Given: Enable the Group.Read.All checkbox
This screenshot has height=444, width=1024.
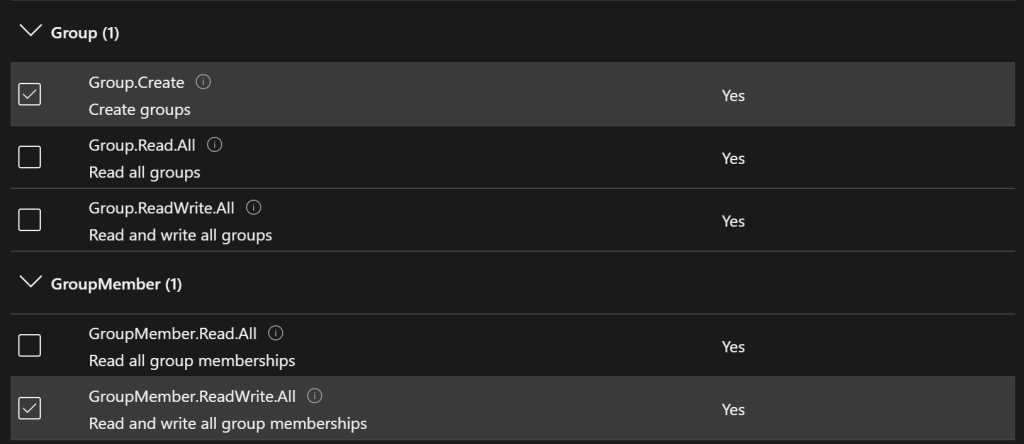Looking at the screenshot, I should tap(30, 158).
